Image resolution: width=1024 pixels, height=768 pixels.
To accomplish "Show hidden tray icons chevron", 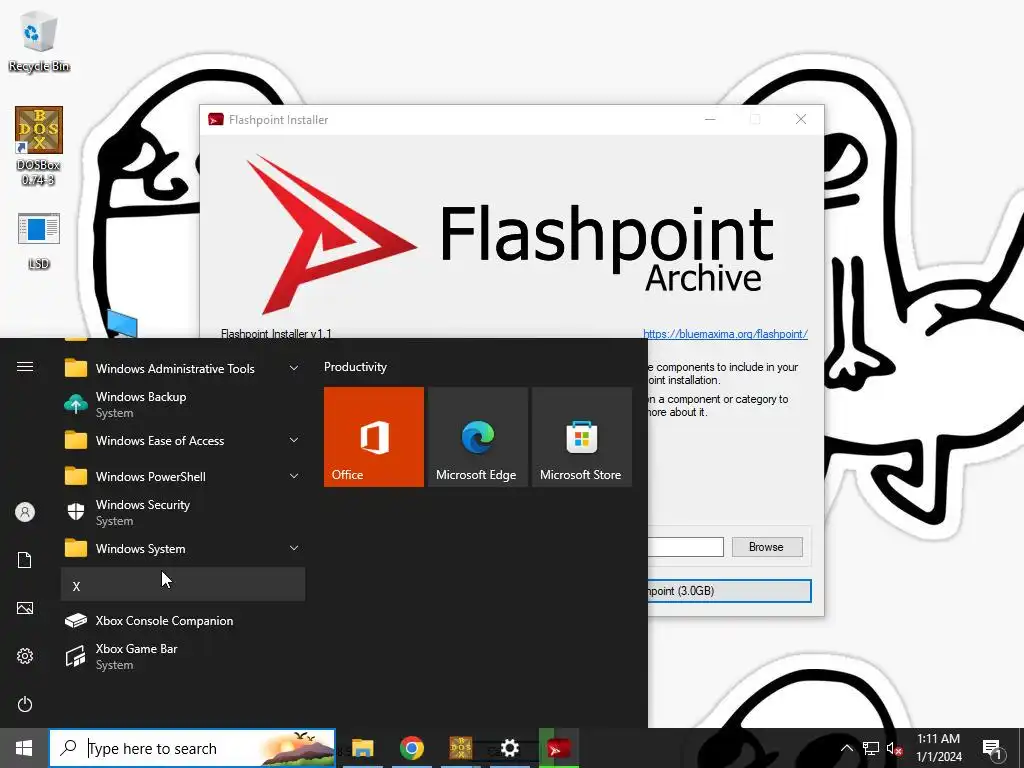I will click(846, 748).
